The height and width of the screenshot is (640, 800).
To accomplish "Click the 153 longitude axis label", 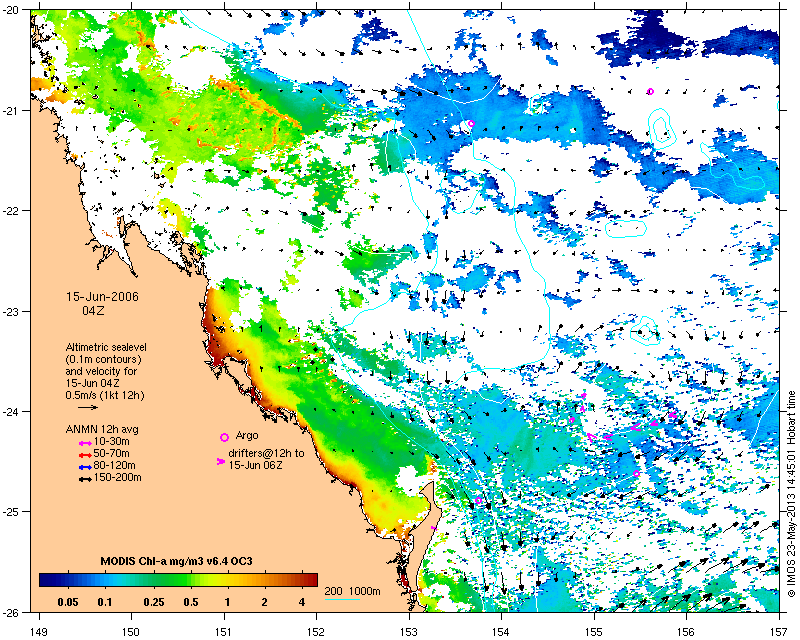I will coord(409,632).
